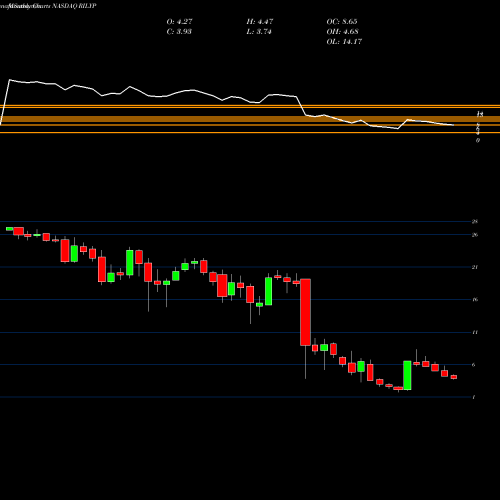Click the 16 price axis label
Viewport: 500px width, 500px height.
click(475, 299)
